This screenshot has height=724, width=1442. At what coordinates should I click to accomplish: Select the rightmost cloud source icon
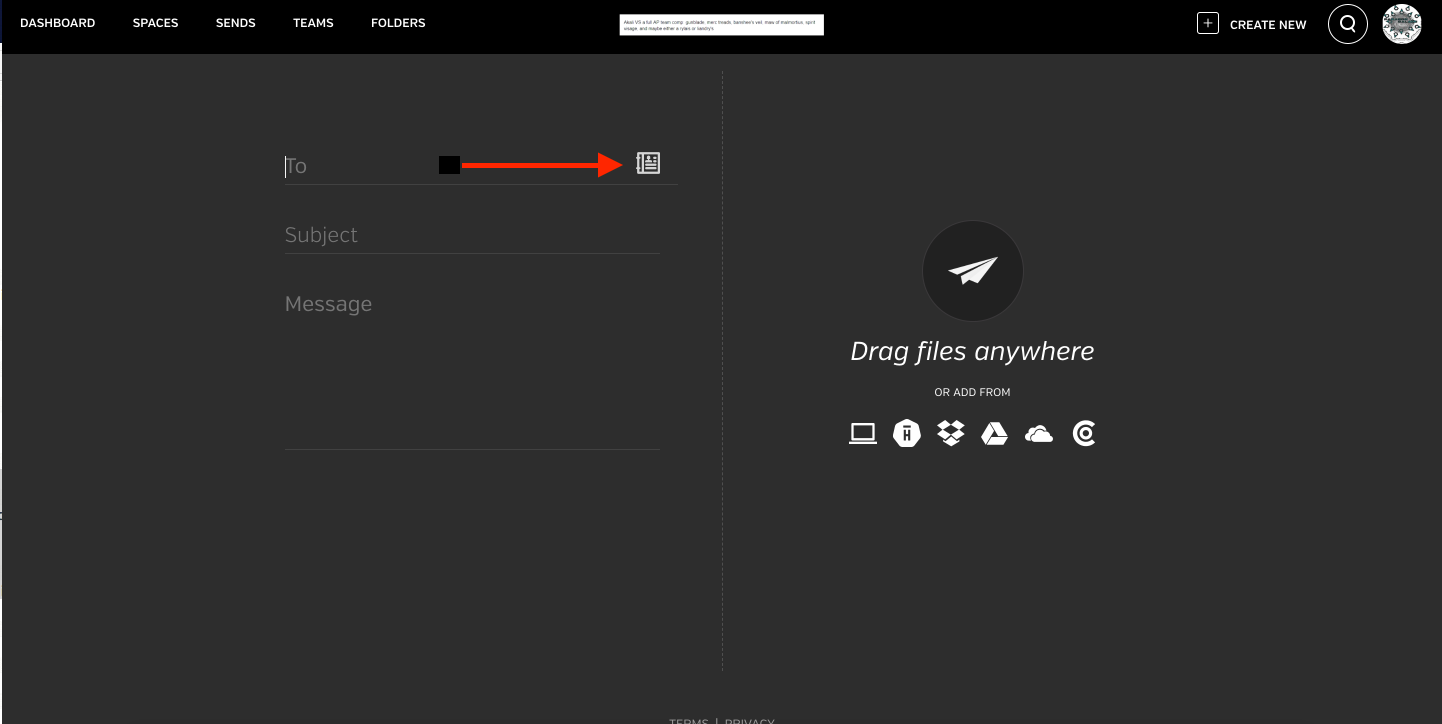pyautogui.click(x=1083, y=433)
